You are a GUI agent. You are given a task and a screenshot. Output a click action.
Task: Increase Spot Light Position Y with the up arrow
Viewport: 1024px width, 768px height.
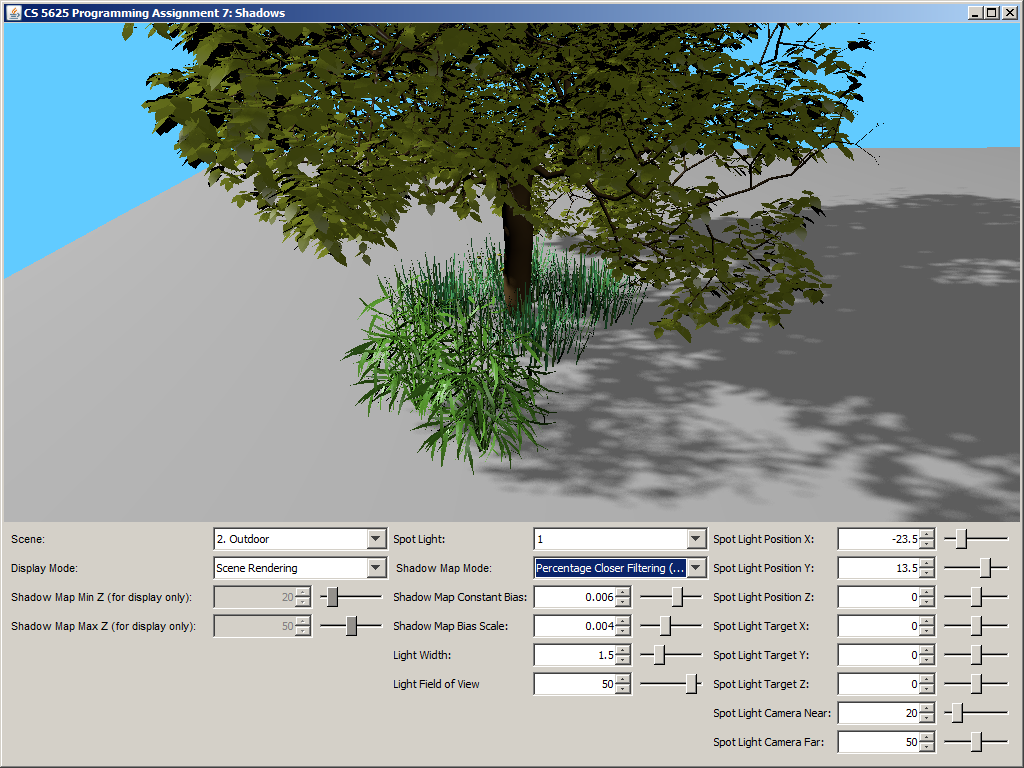point(927,564)
